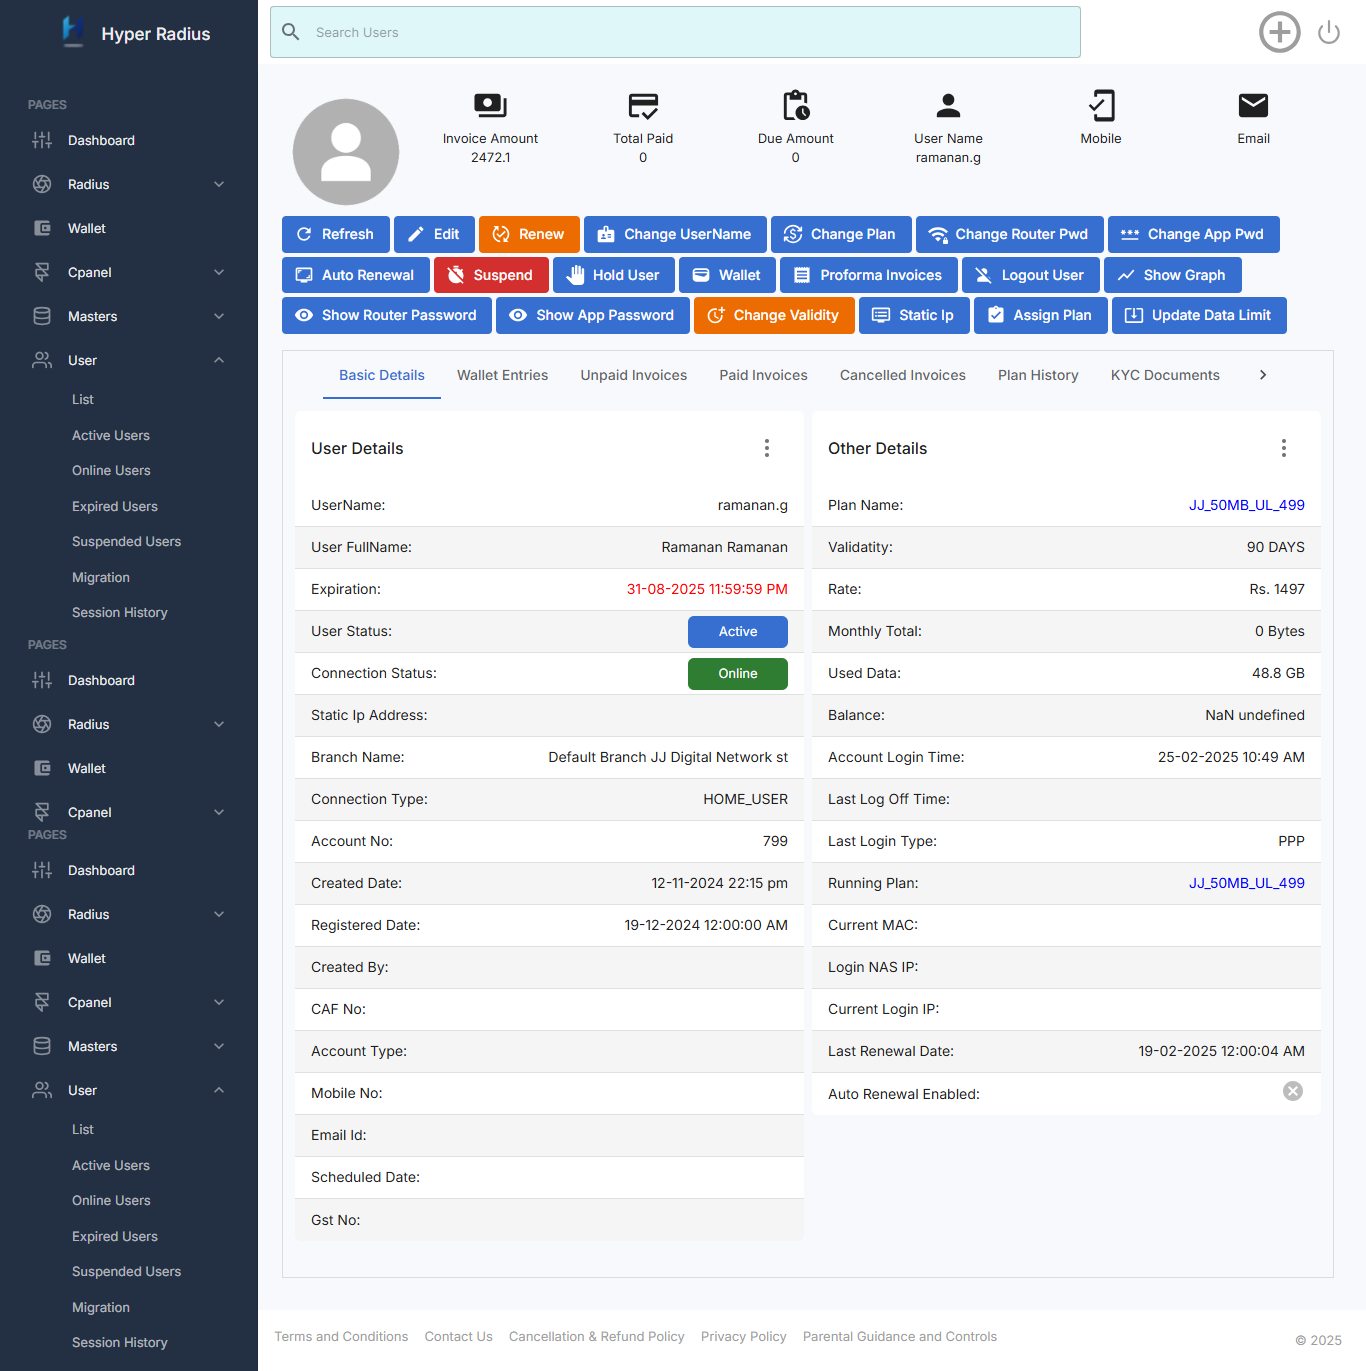Open the Unpaid Invoices tab
This screenshot has width=1366, height=1371.
(x=634, y=375)
